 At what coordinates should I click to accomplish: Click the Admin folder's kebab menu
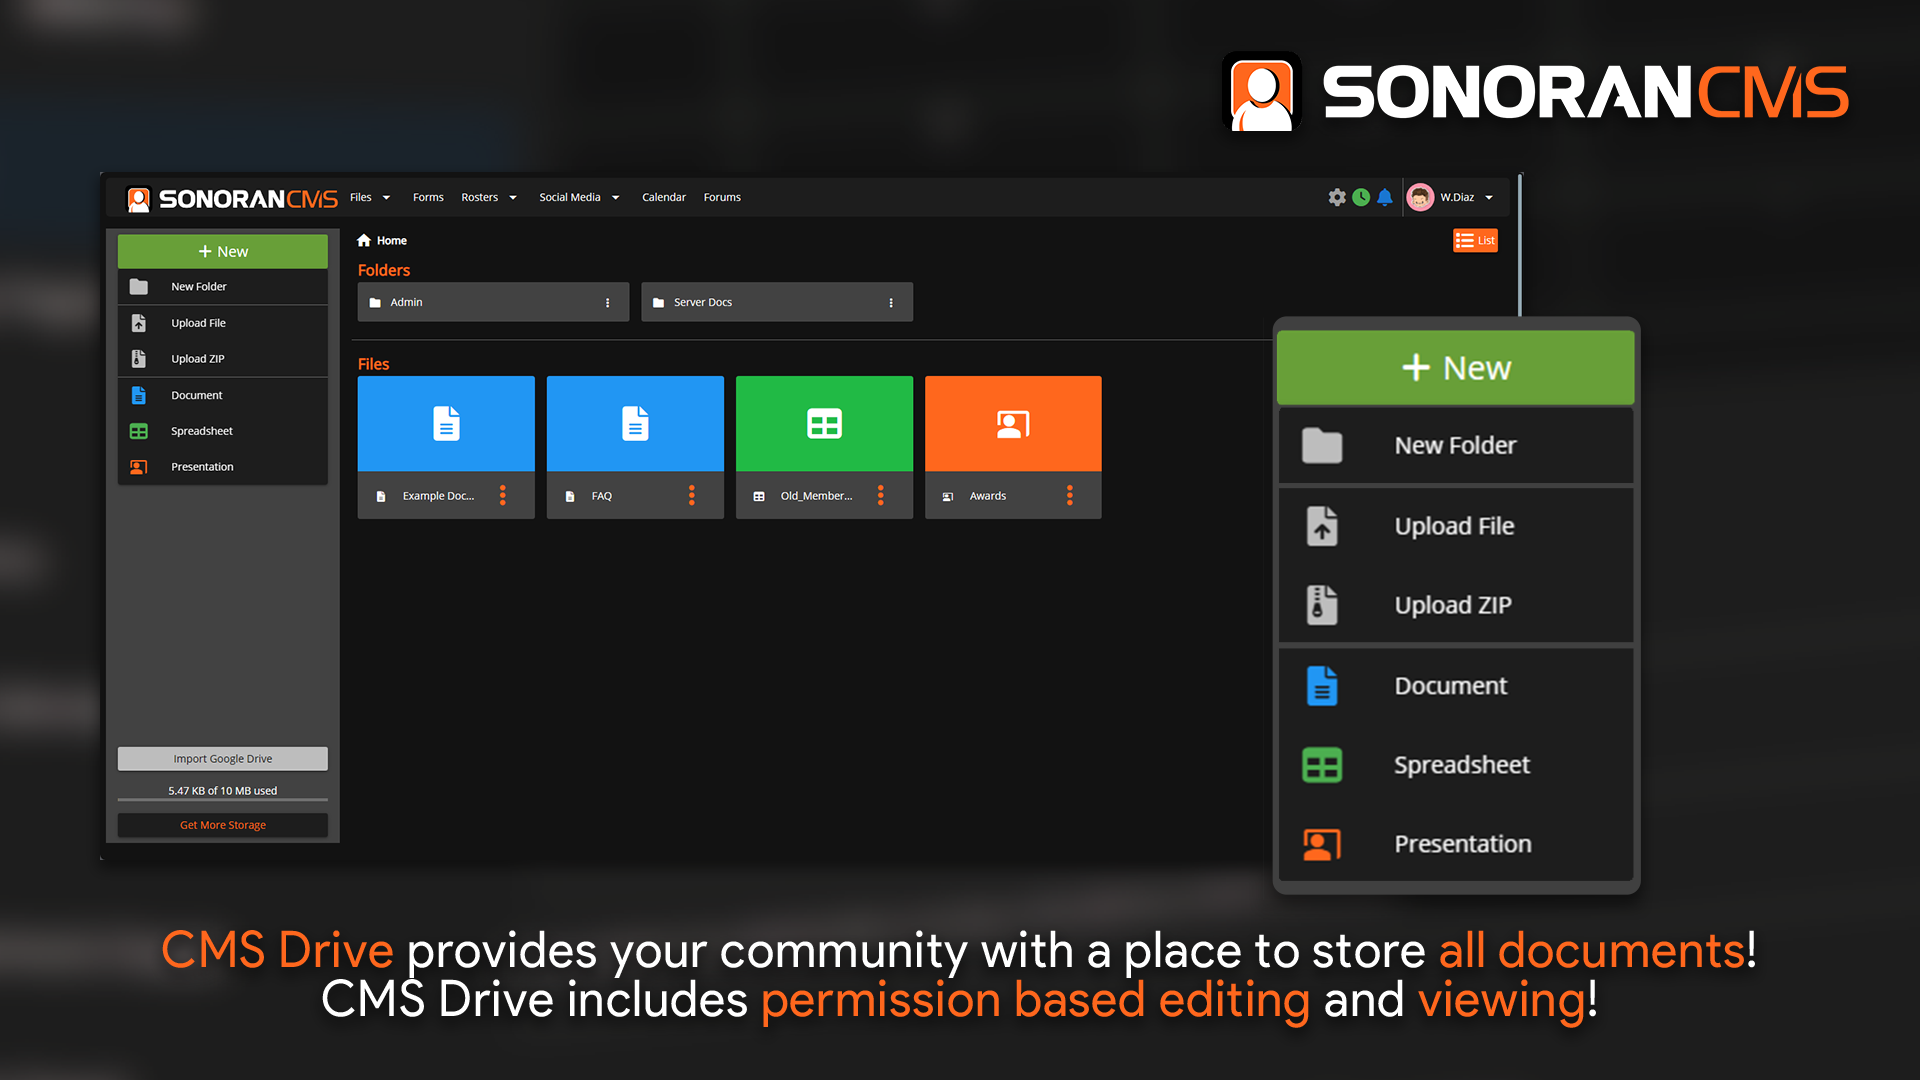pyautogui.click(x=607, y=302)
